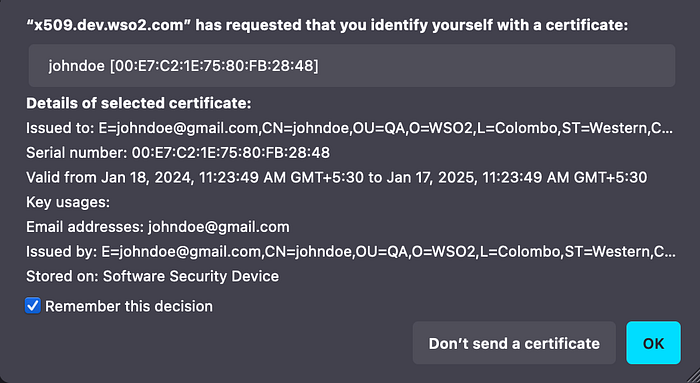The image size is (700, 383).
Task: Click Don't send a certificate button
Action: click(514, 343)
